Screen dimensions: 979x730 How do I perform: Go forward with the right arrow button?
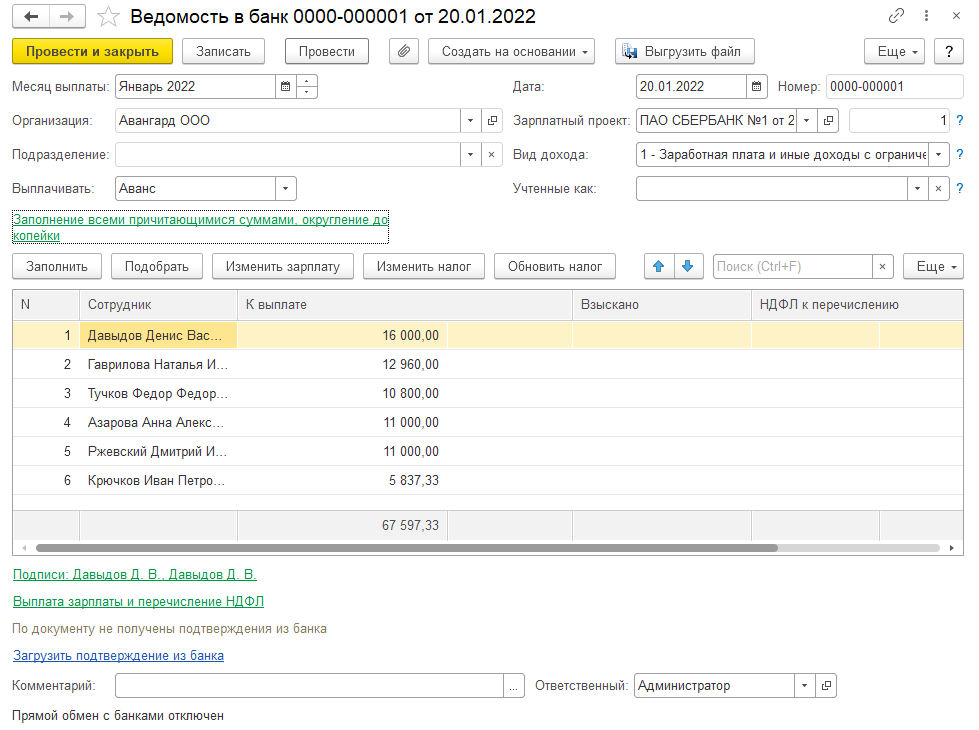coord(67,17)
